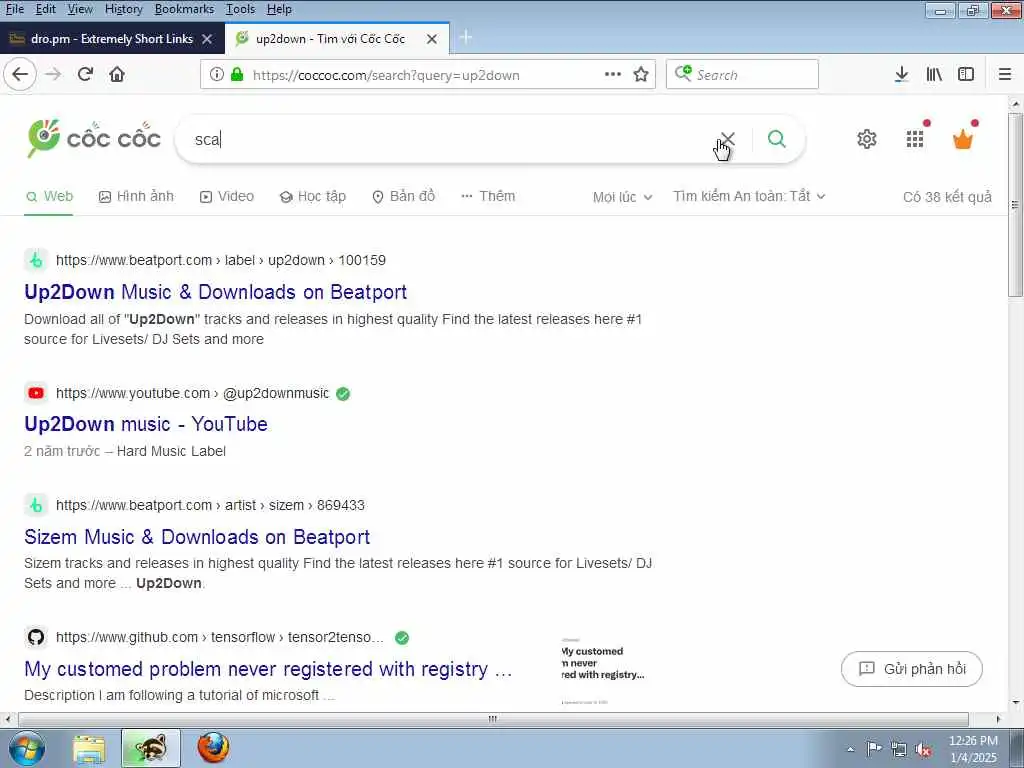Click the network tray icon
This screenshot has height=768, width=1024.
[899, 750]
